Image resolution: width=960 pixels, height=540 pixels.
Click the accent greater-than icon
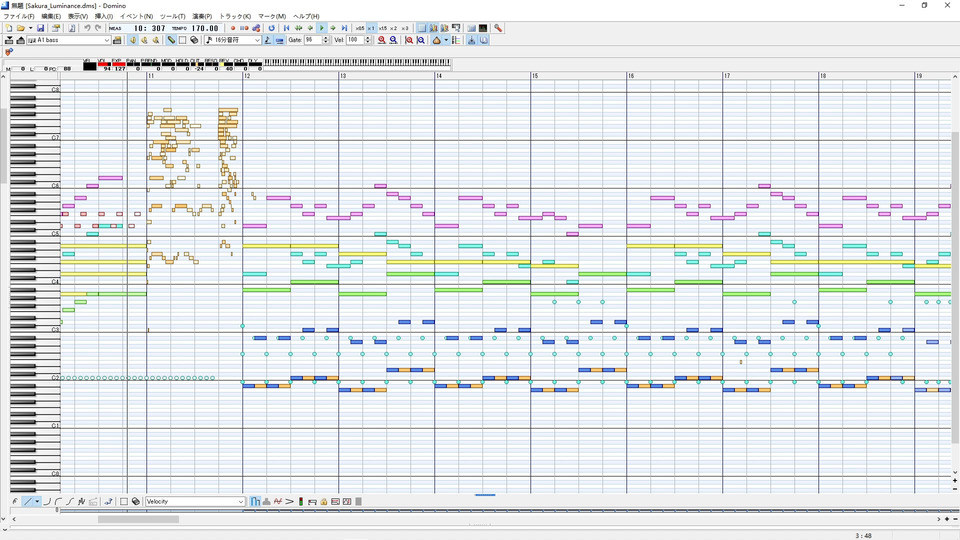(290, 501)
